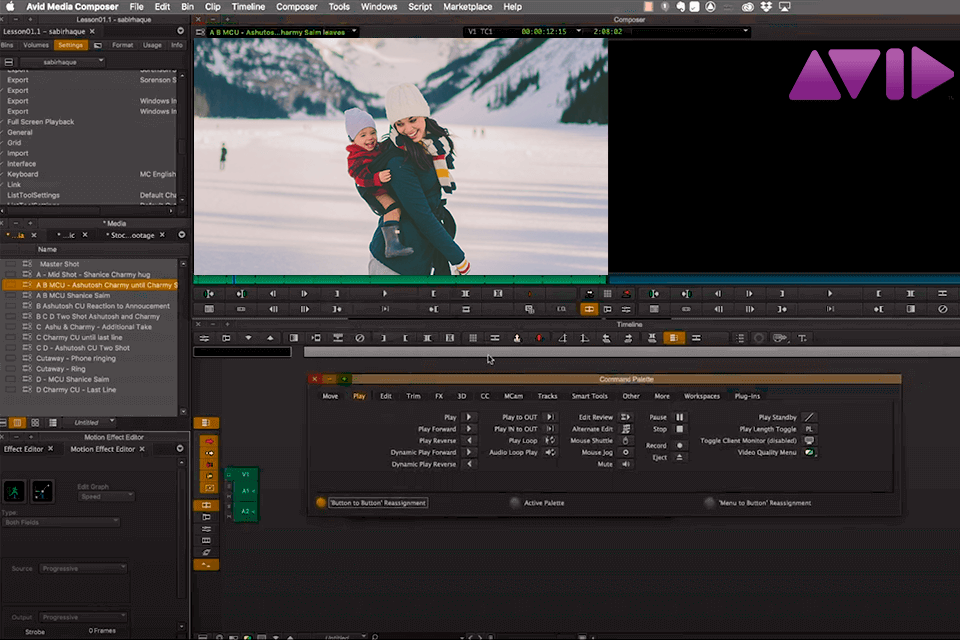Toggle the V1 track selector
Screen dimensions: 960x640
click(246, 474)
